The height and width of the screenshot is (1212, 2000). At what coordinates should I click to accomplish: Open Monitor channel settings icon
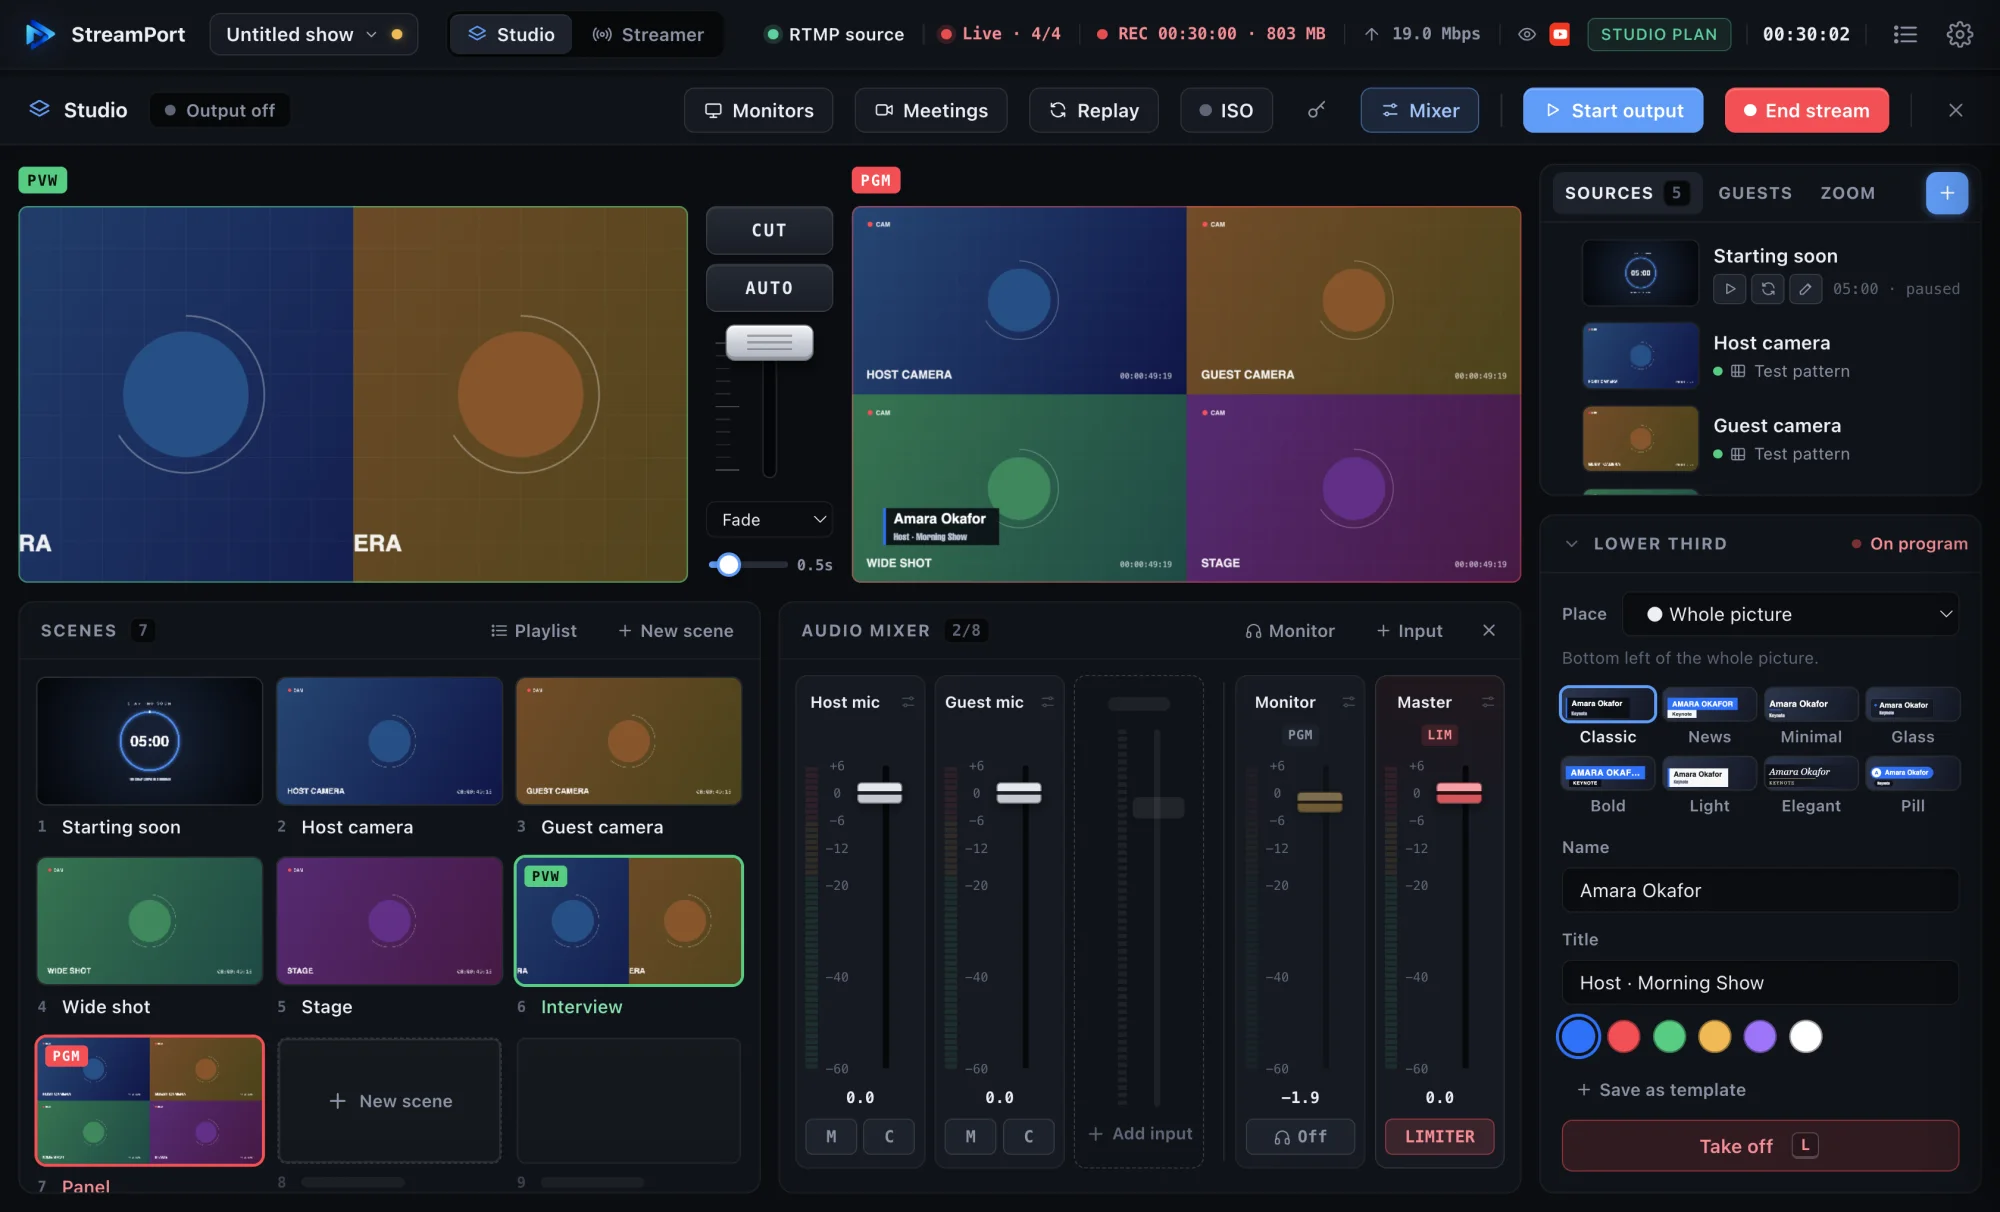coord(1348,702)
